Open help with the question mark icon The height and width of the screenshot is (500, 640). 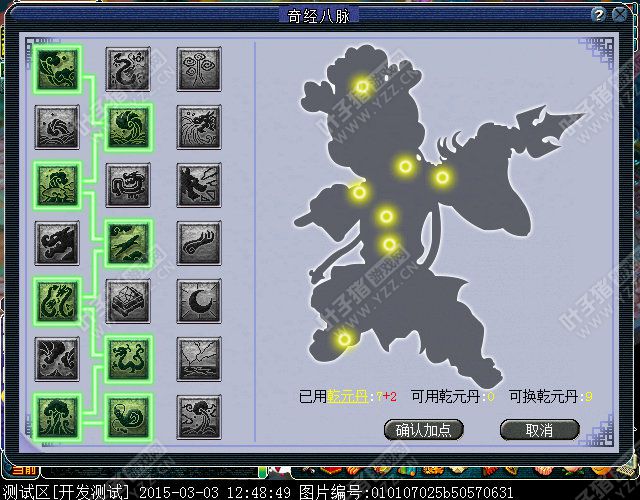pyautogui.click(x=598, y=15)
